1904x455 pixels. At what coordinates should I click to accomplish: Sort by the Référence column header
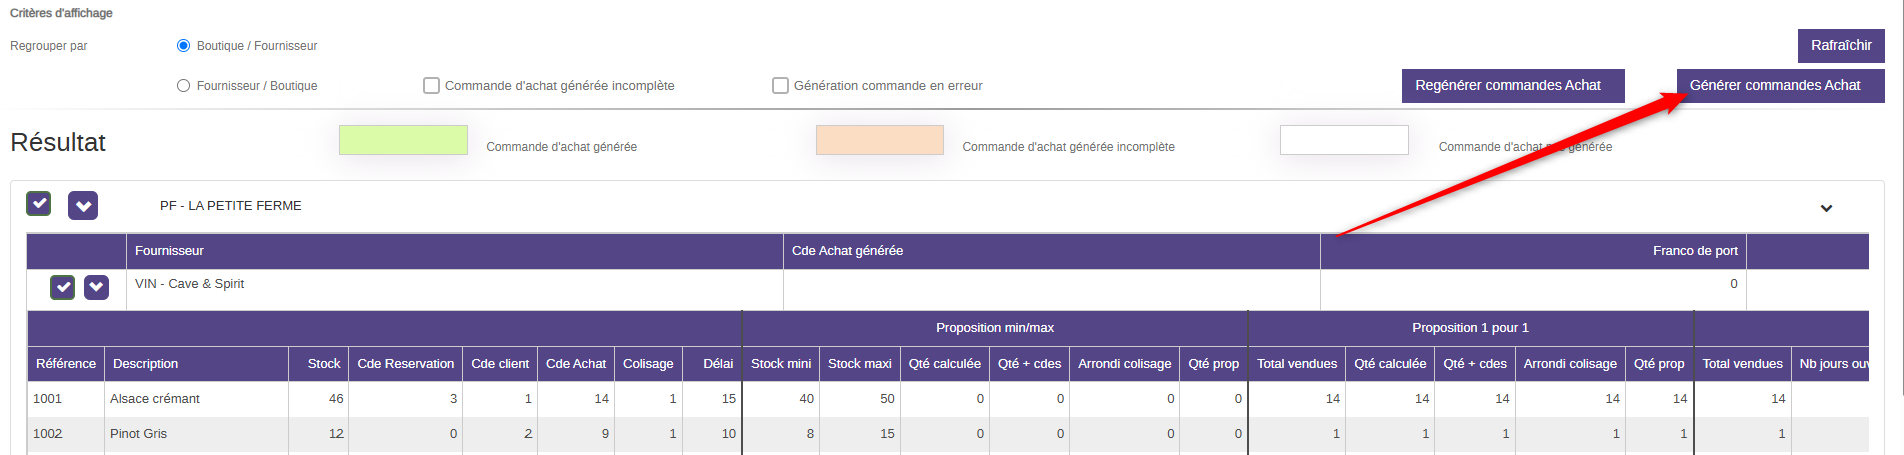66,364
